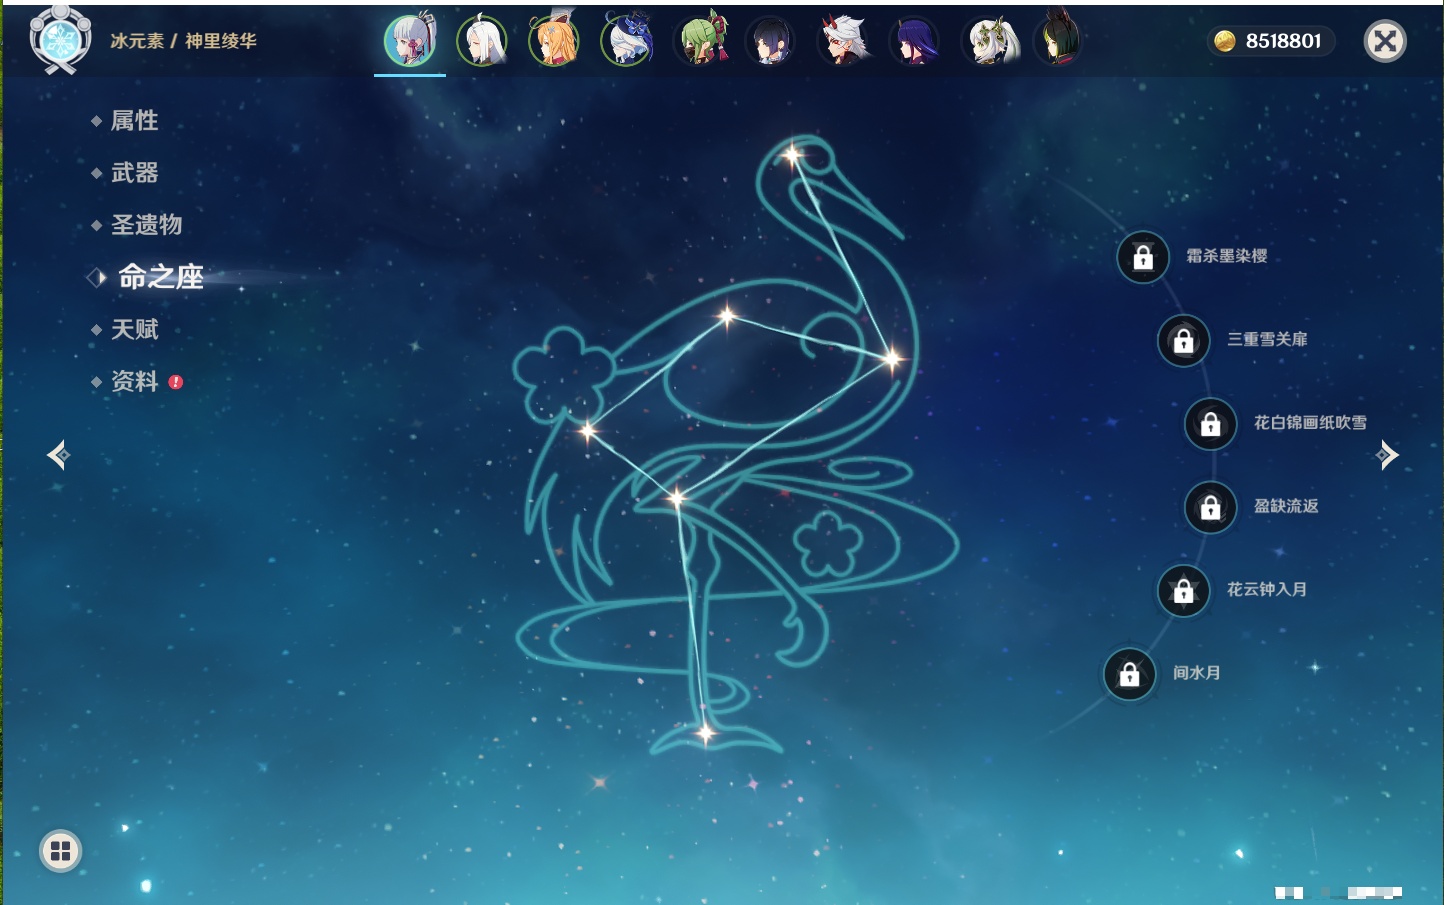Open the 圣遗物 artifacts section
The height and width of the screenshot is (905, 1444).
146,225
